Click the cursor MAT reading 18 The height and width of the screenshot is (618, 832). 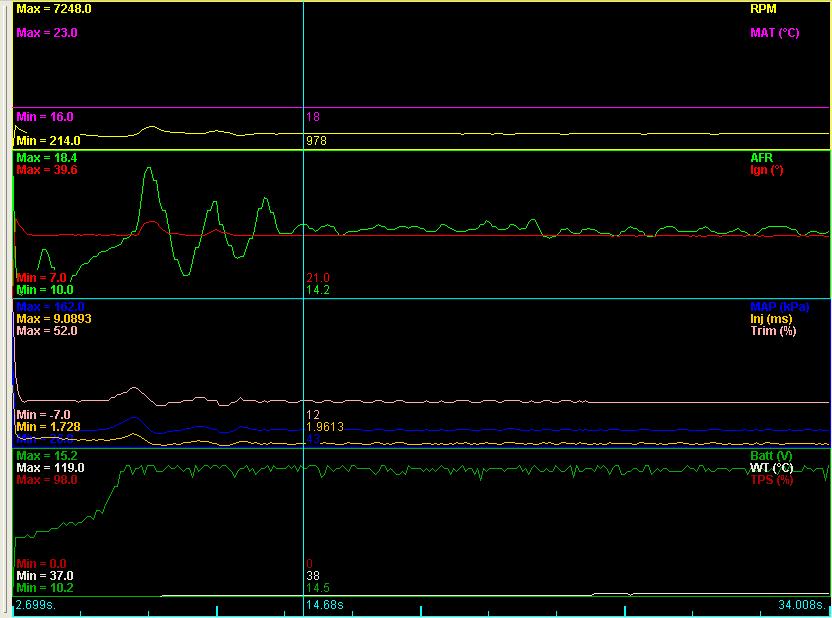click(x=313, y=117)
